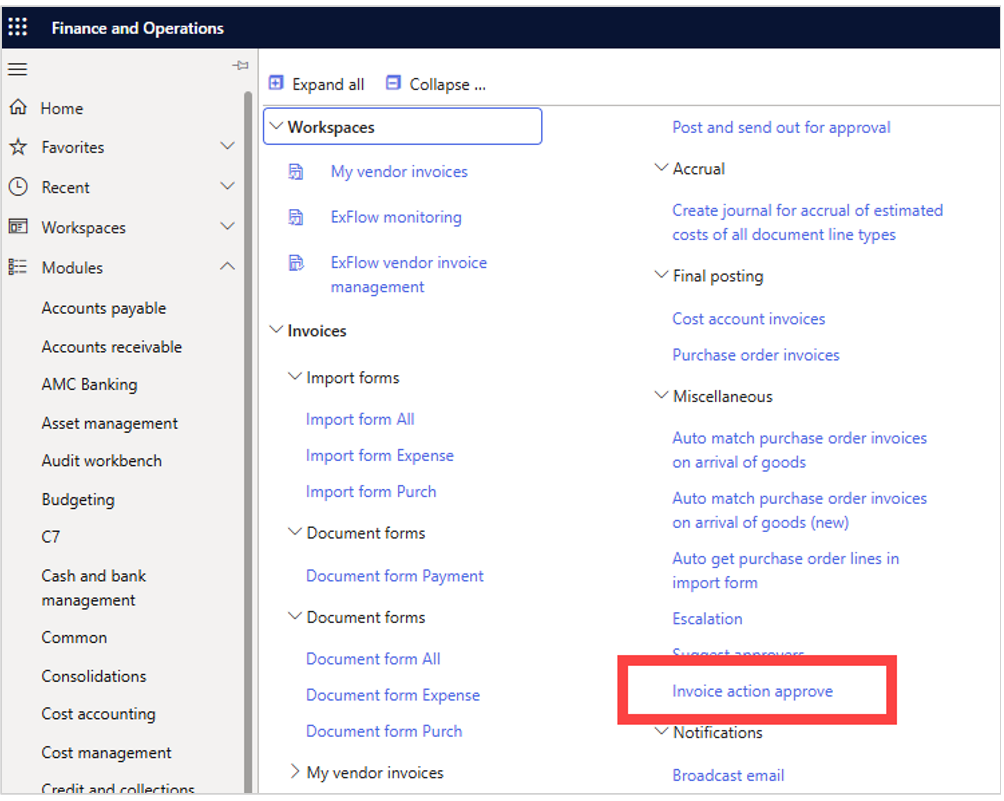Open the app launcher waffle icon

click(18, 27)
